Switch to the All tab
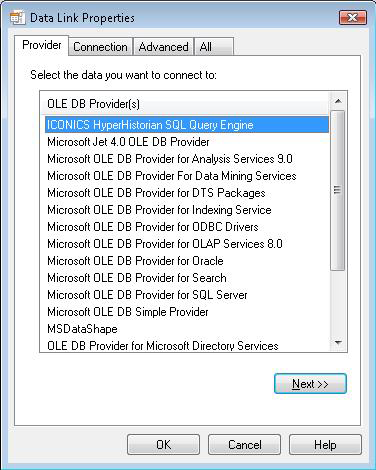Image resolution: width=376 pixels, height=470 pixels. (x=214, y=47)
